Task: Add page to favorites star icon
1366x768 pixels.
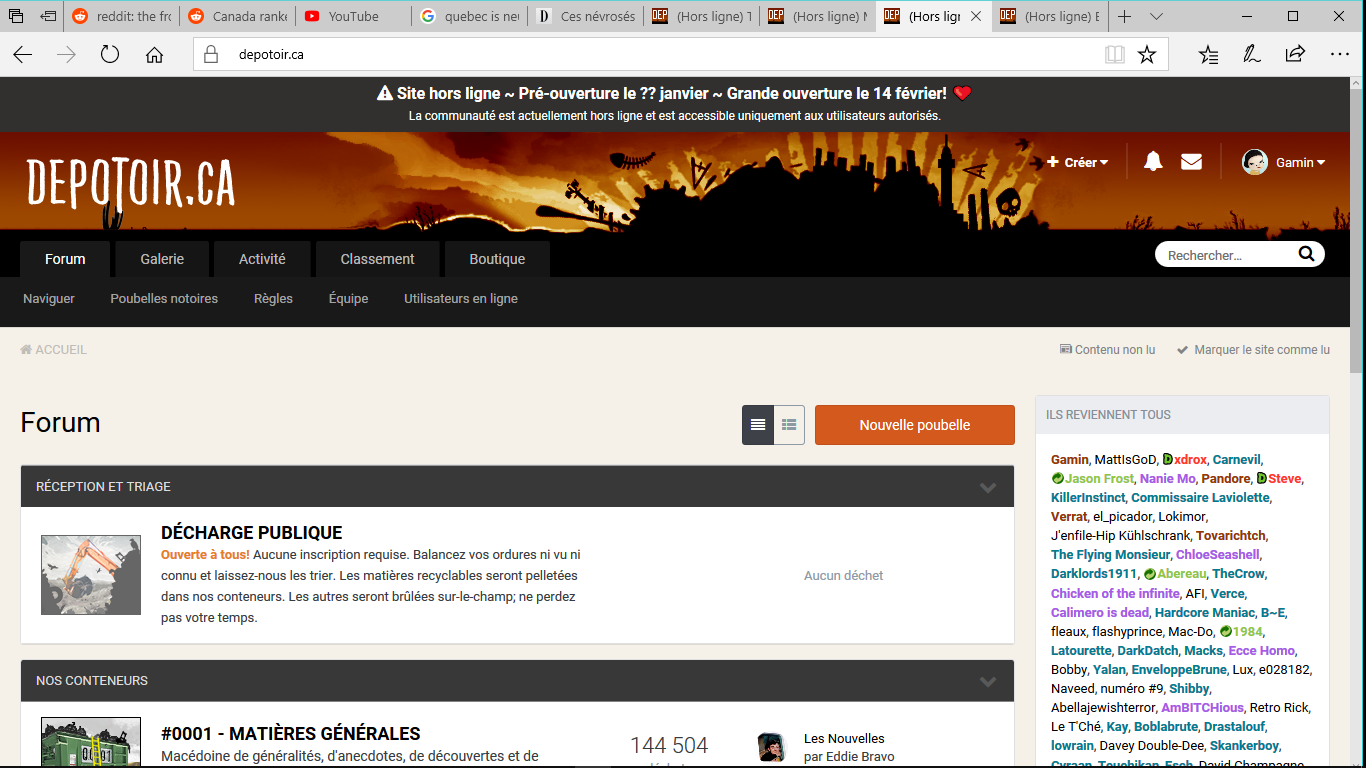Action: 1147,55
